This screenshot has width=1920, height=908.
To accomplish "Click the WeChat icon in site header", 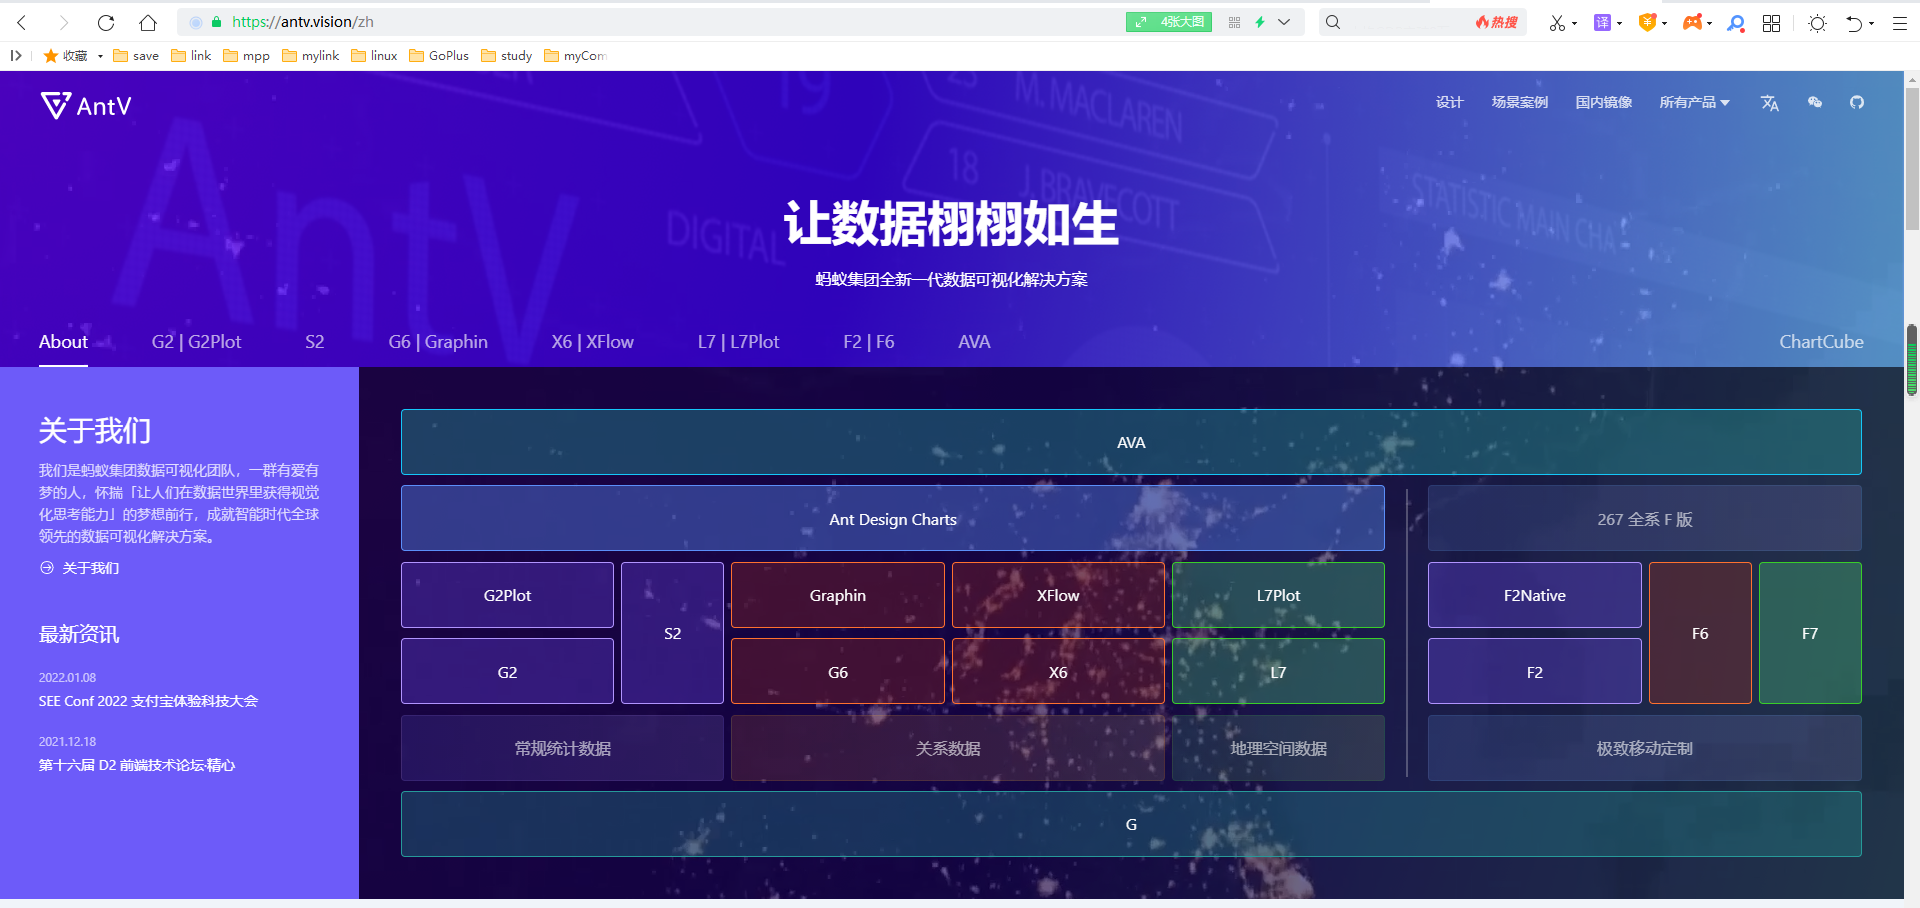I will (x=1815, y=102).
